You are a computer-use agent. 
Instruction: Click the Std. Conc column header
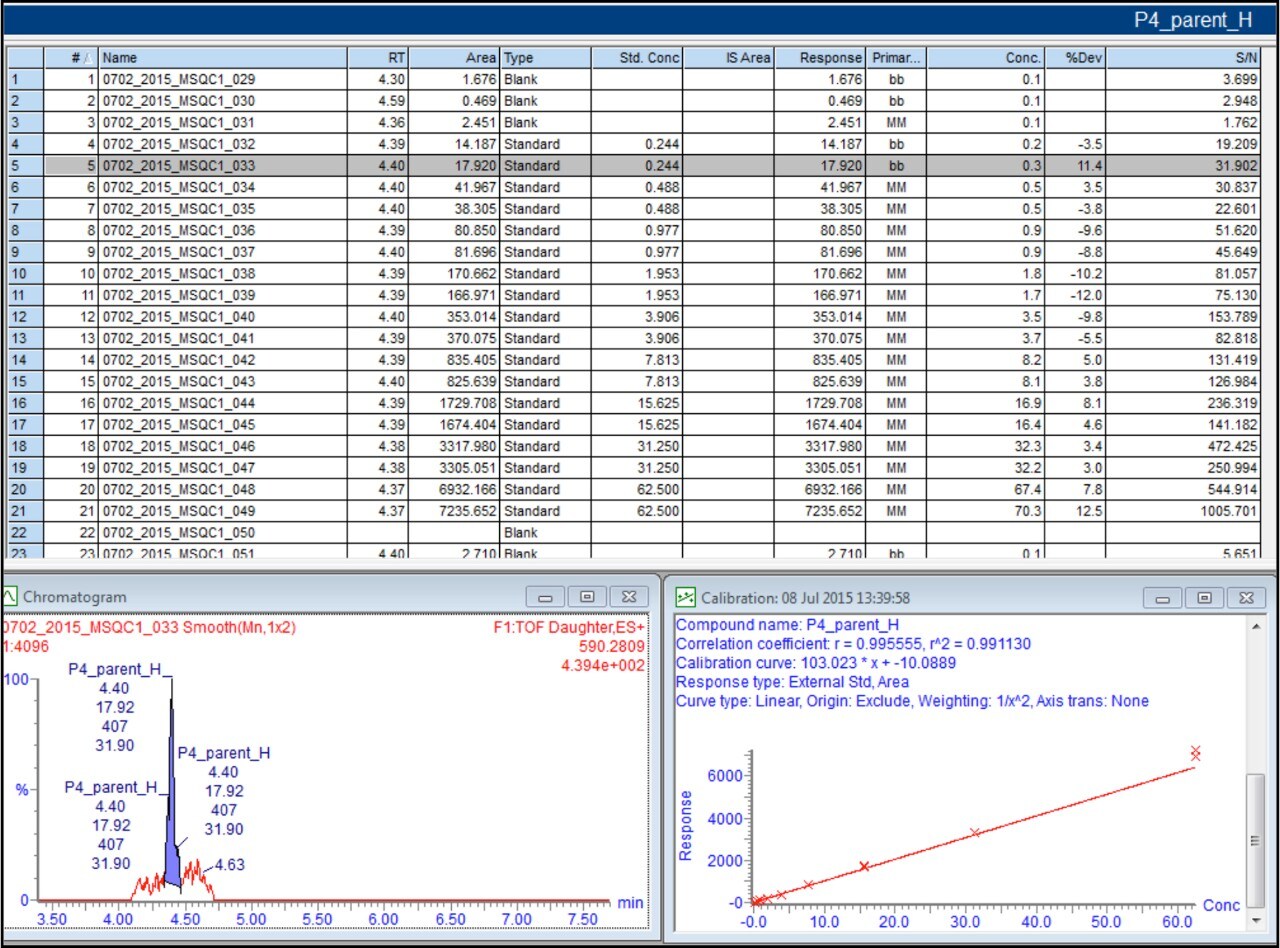(x=635, y=58)
